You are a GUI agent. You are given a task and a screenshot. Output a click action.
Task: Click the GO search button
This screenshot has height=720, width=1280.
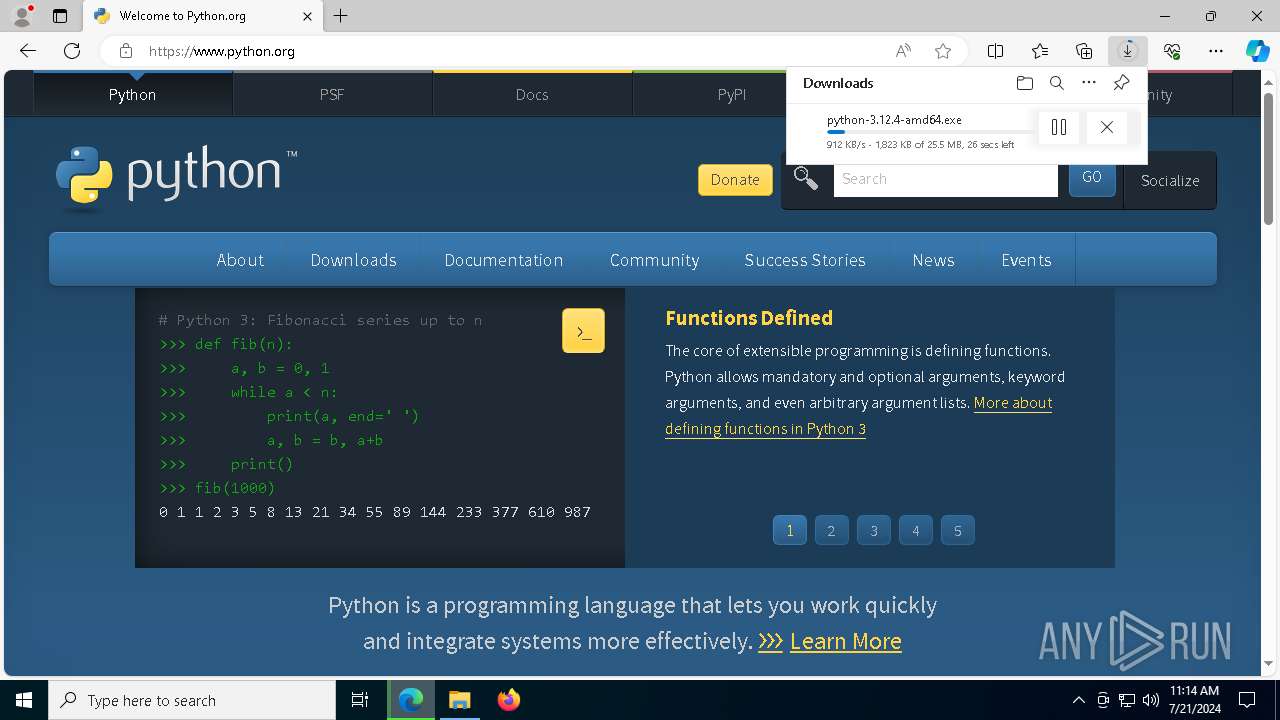coord(1092,178)
